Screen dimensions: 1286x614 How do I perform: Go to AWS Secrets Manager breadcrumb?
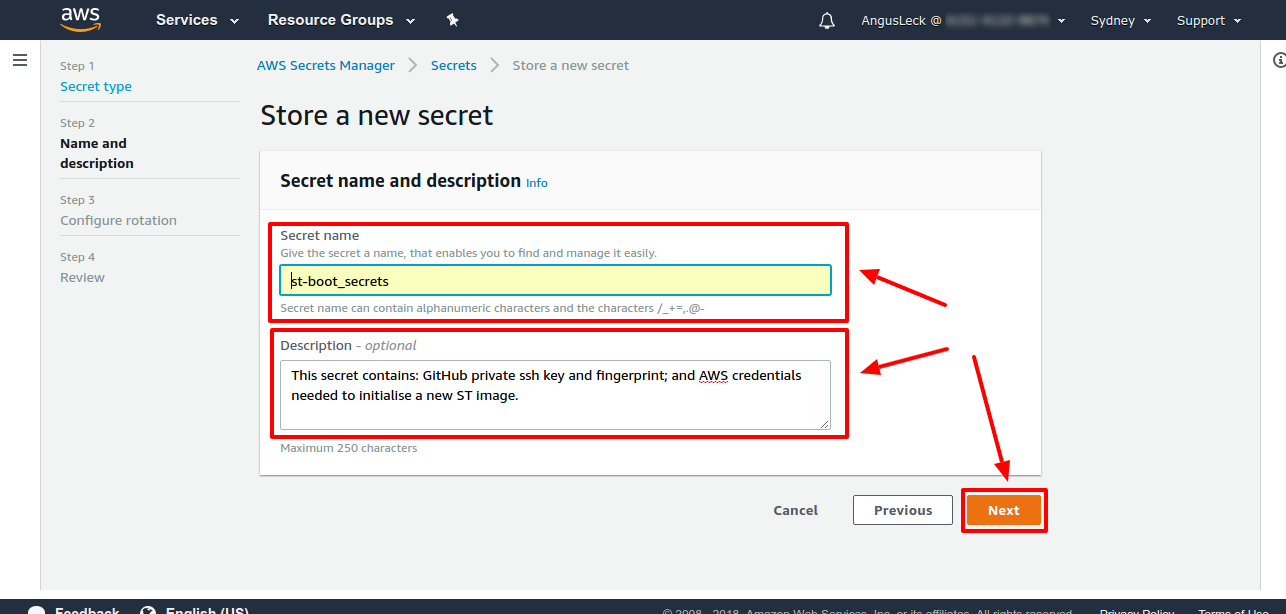pyautogui.click(x=326, y=65)
